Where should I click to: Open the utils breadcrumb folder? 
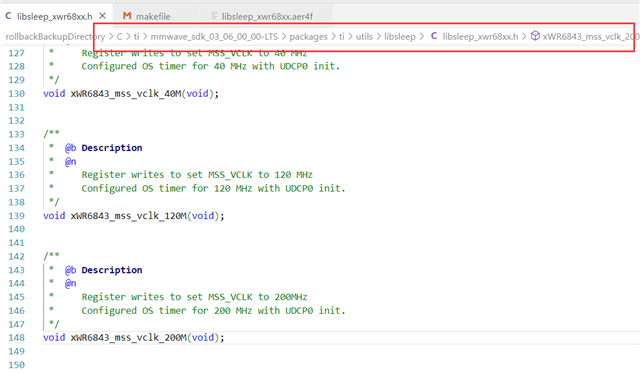point(364,37)
